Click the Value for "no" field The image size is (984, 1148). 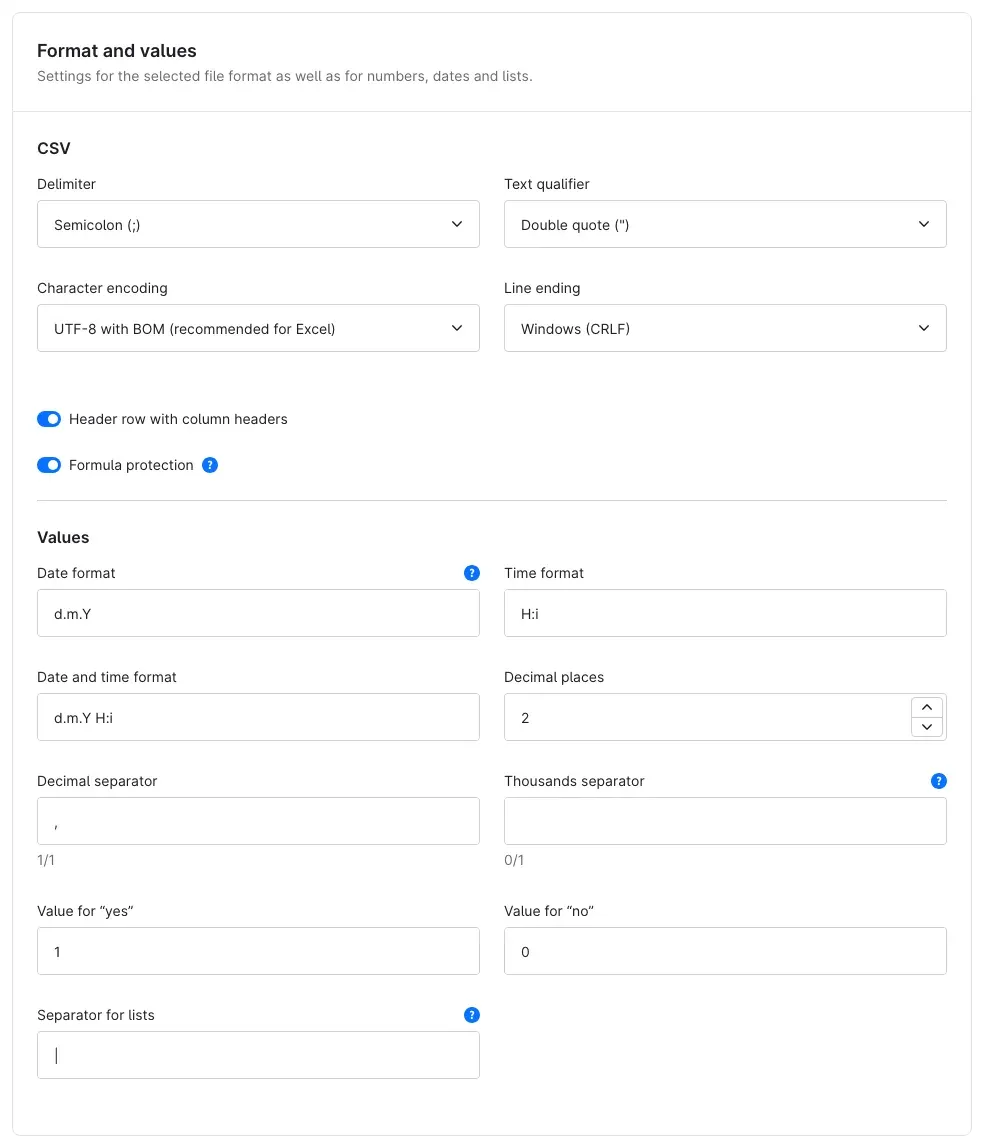point(725,951)
